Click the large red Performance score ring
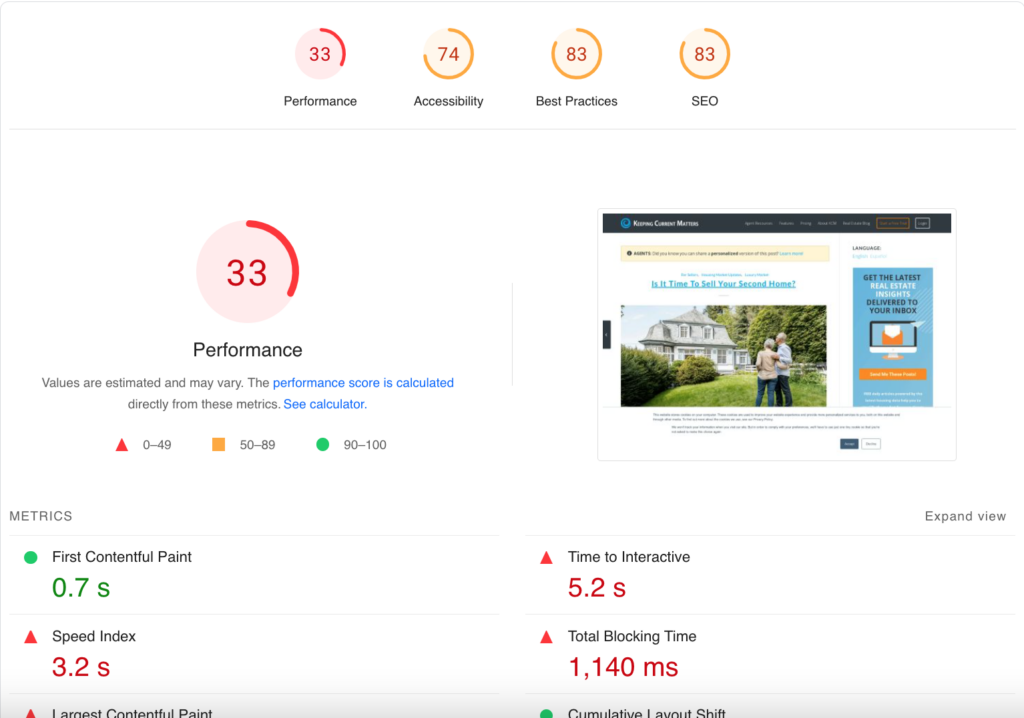The width and height of the screenshot is (1024, 718). [247, 271]
